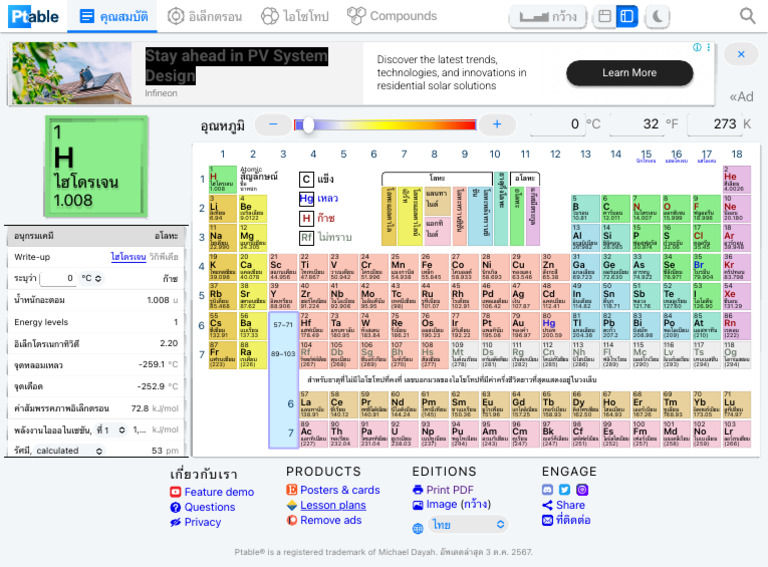Click the alkali metals legend category
Screen dimensions: 768x567
(388, 216)
